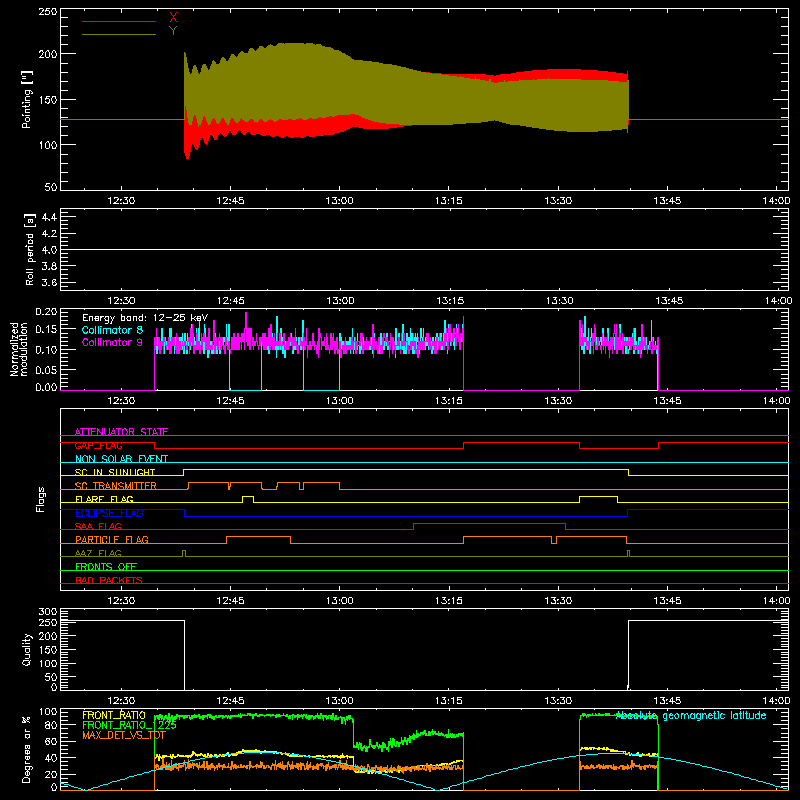Click the 'Collimator 8' legend label
Viewport: 800px width, 800px height.
click(112, 330)
